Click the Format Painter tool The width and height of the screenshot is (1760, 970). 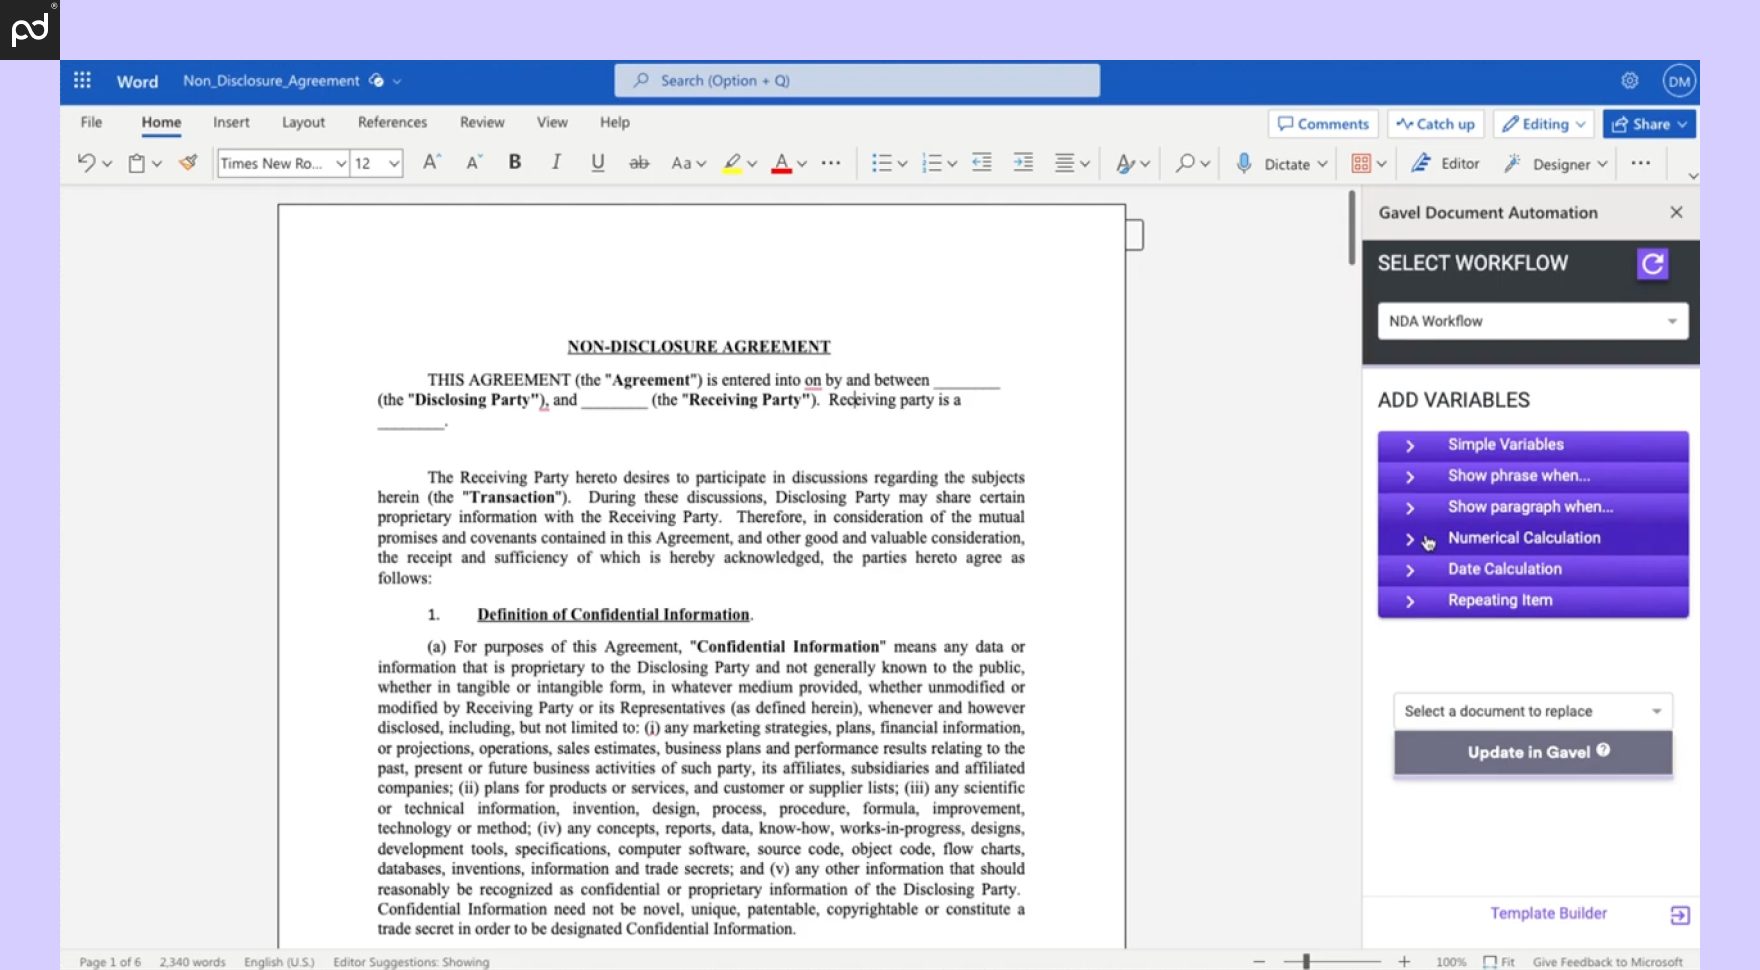188,163
